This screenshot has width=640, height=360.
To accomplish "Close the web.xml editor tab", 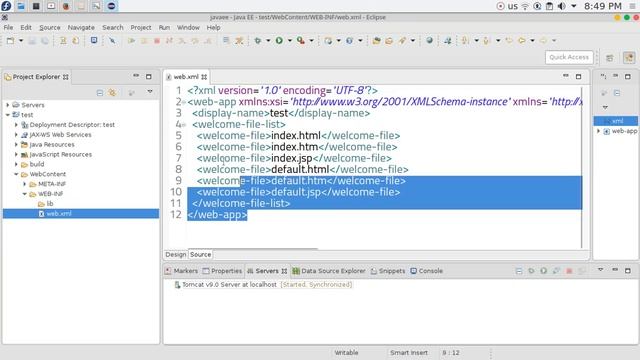I will 204,77.
